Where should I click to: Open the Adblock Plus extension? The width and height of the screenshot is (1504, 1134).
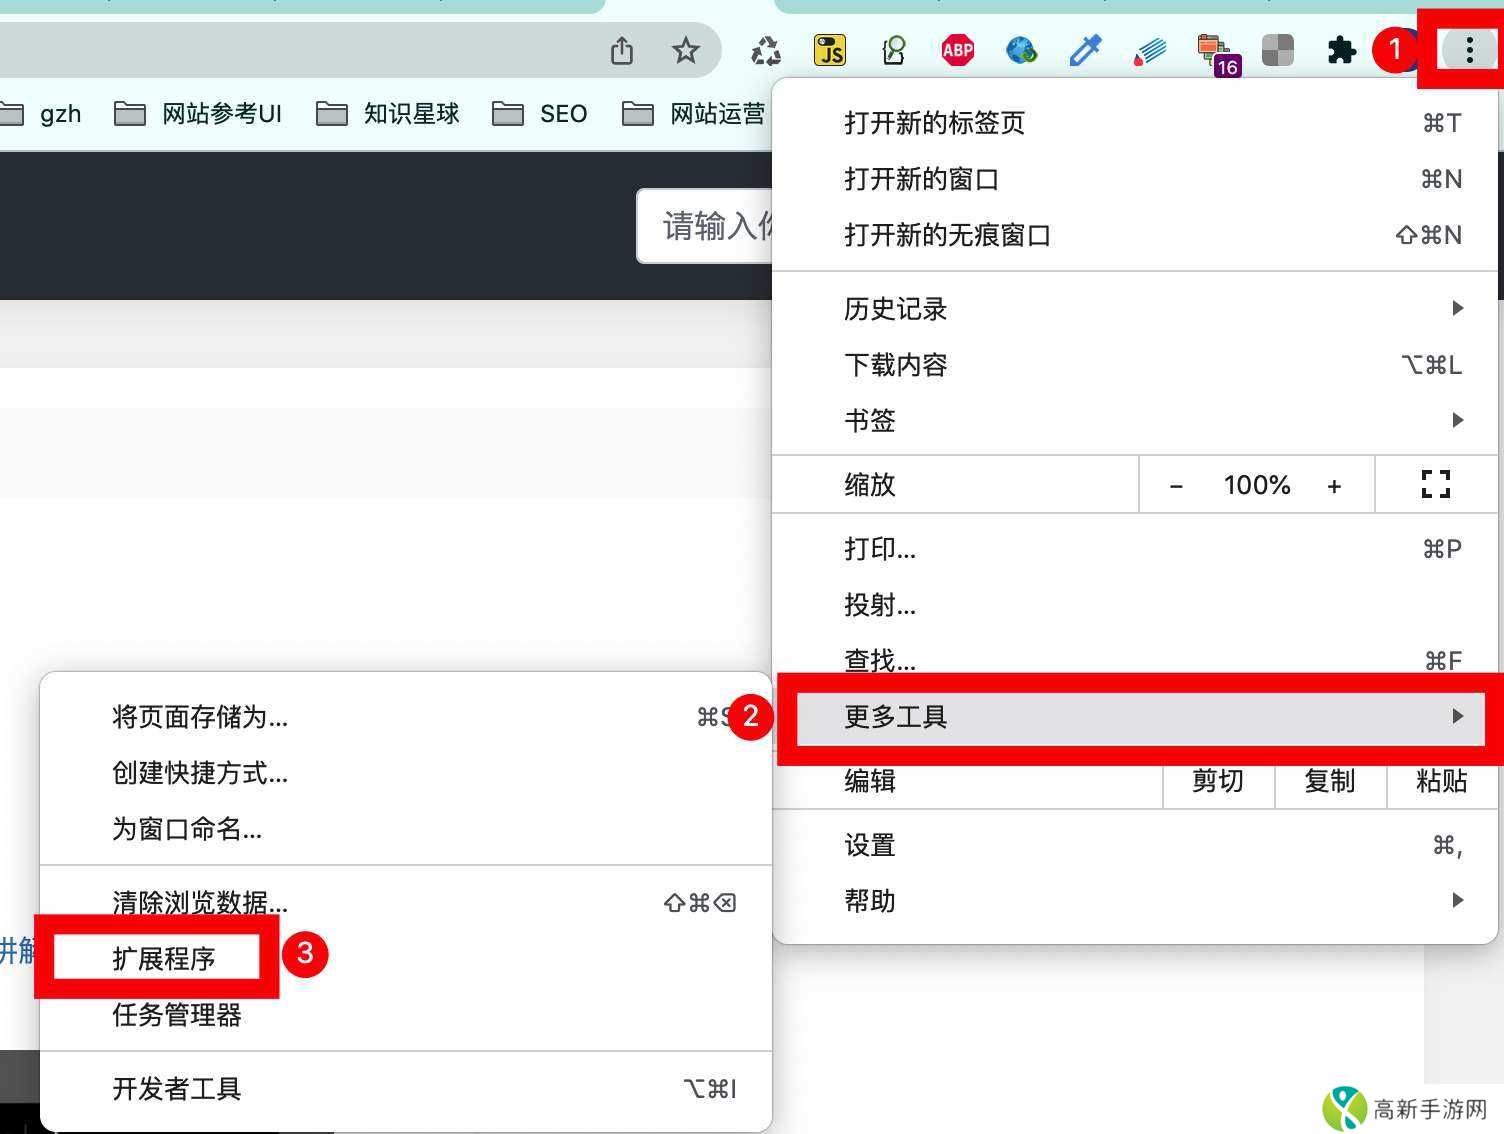[957, 49]
